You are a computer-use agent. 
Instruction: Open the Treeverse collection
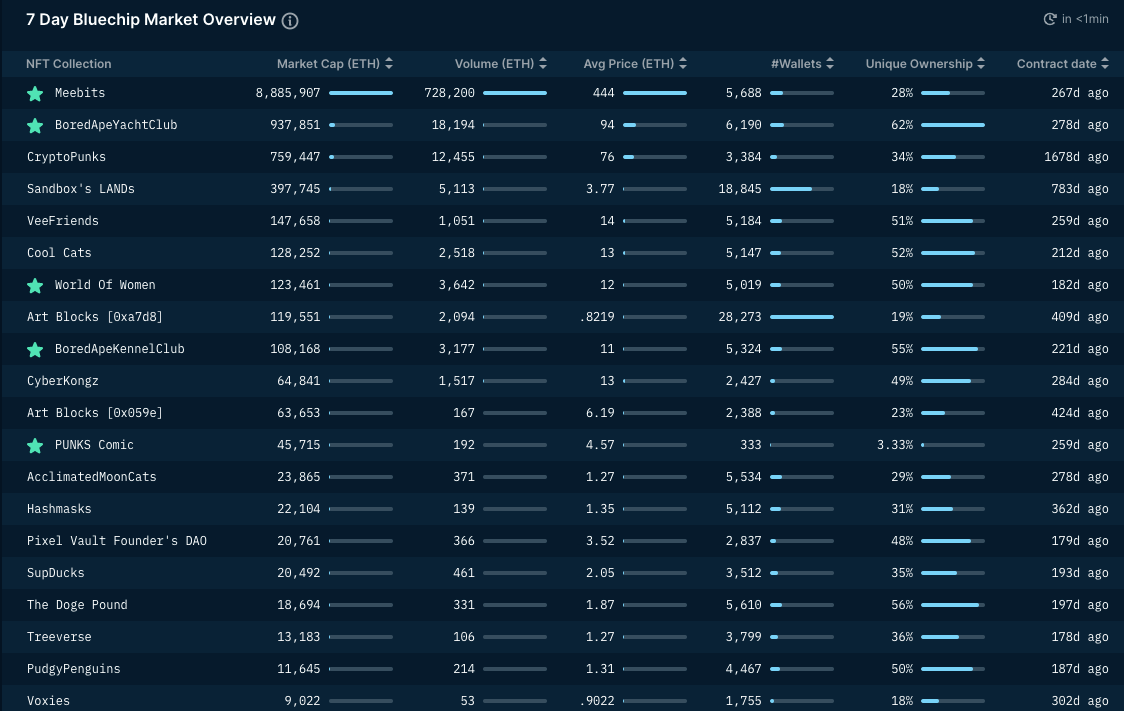(59, 636)
